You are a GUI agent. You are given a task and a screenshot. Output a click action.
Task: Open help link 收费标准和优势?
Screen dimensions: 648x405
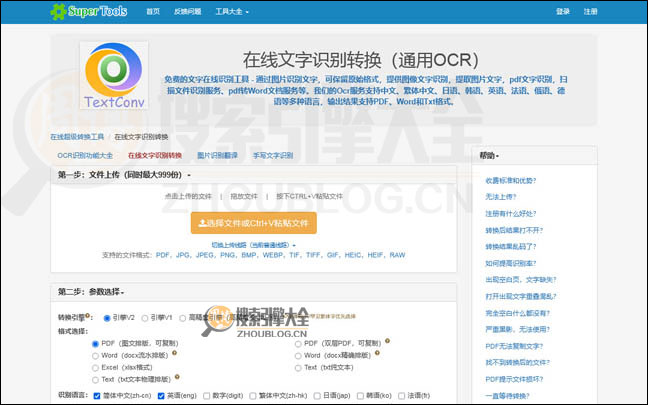pos(510,181)
